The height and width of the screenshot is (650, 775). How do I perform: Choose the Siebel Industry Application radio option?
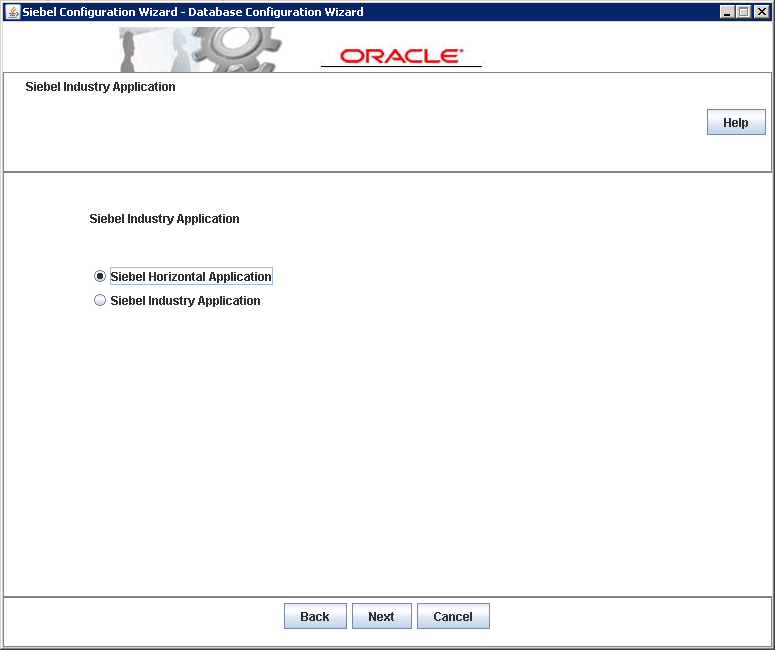(x=100, y=301)
